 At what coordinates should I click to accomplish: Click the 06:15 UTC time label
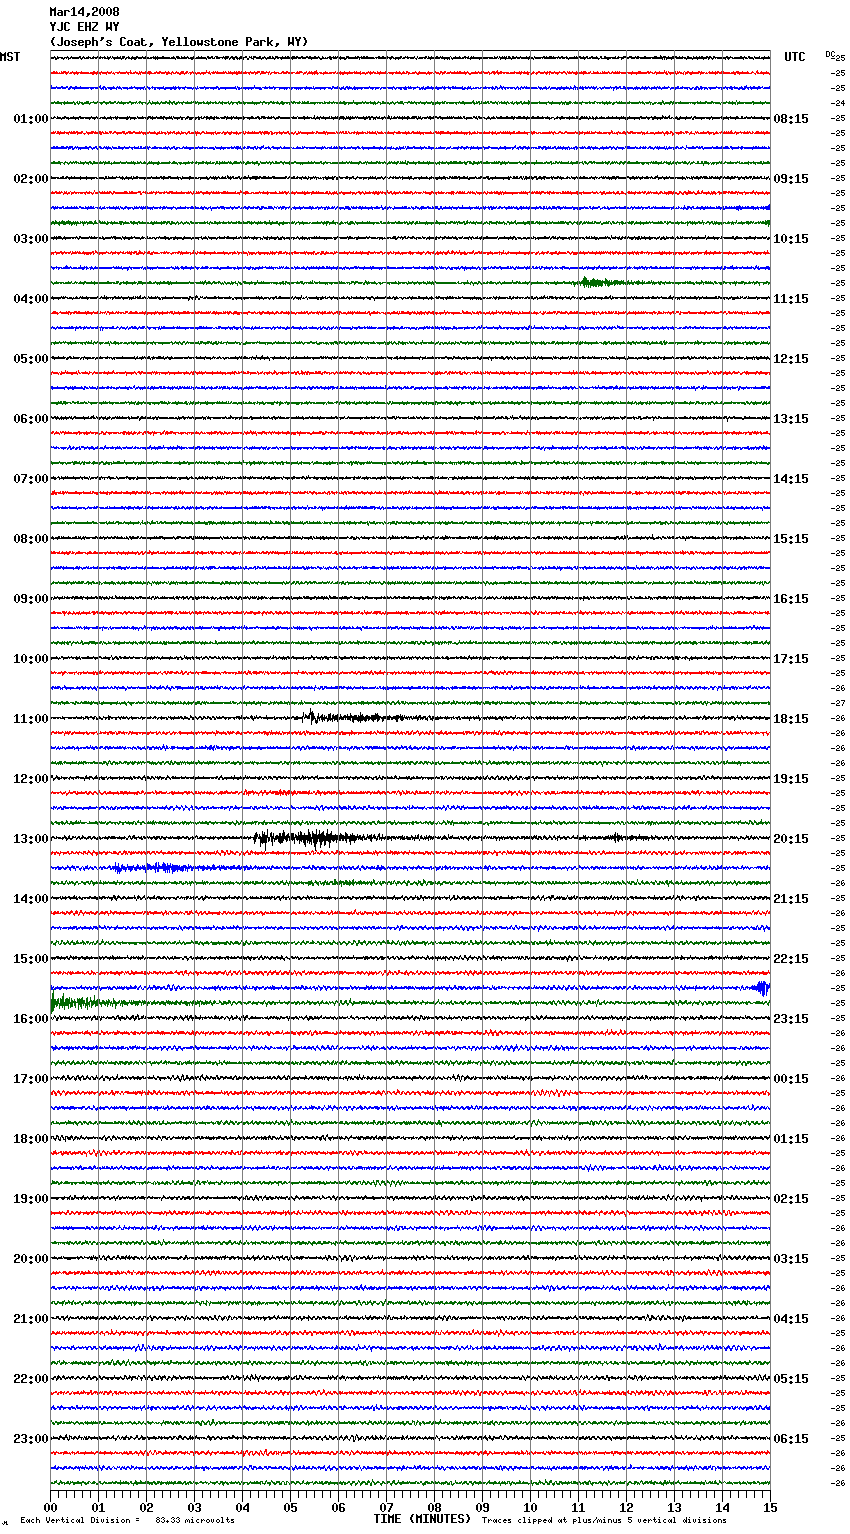point(791,1439)
